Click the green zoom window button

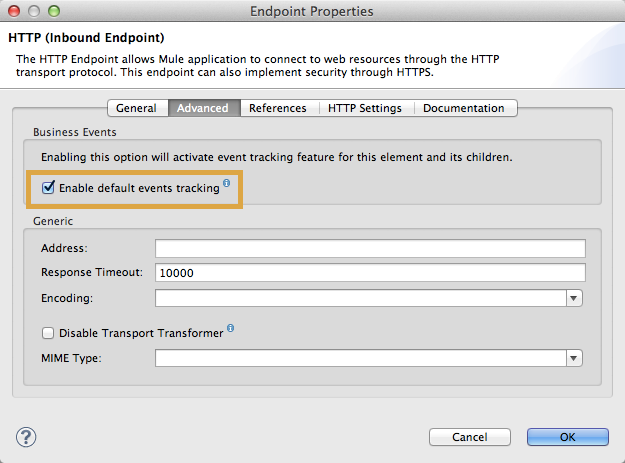coord(52,11)
